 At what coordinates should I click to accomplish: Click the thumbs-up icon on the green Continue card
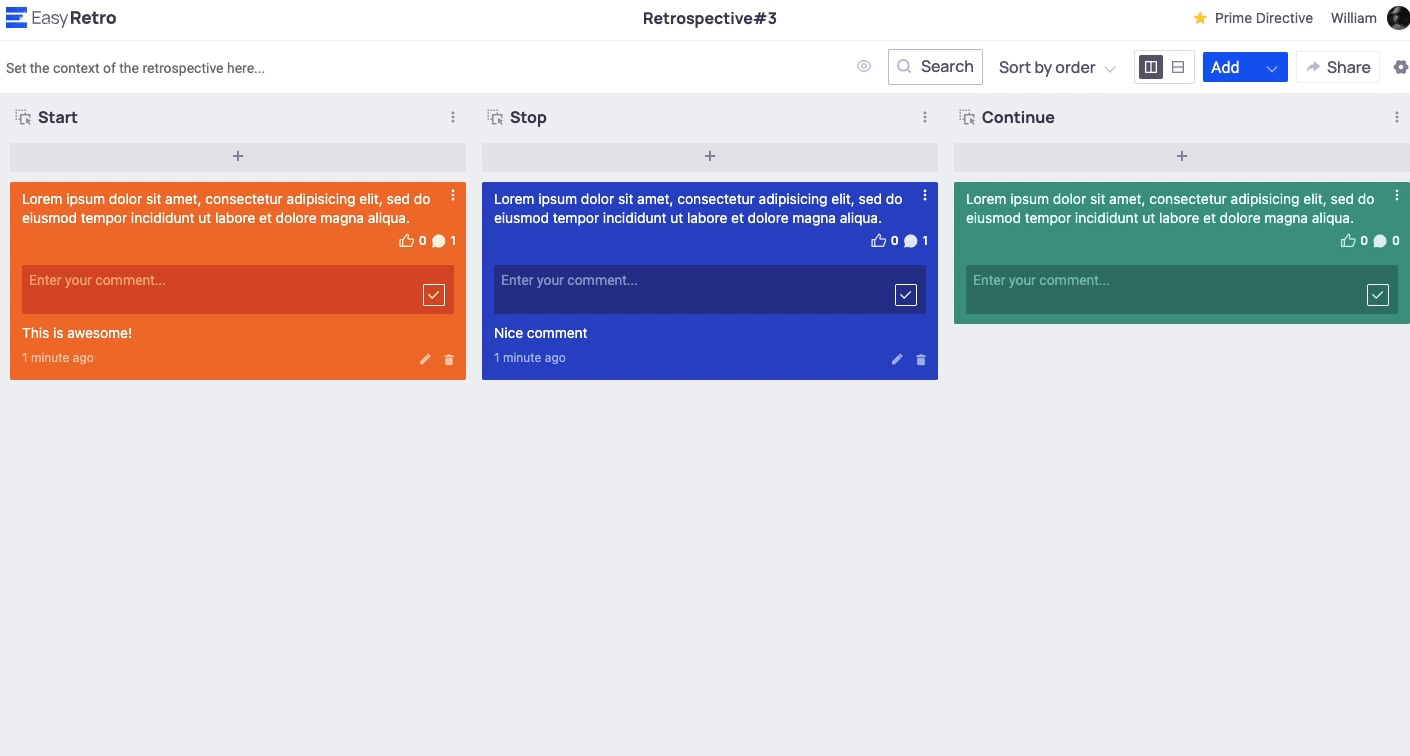click(x=1348, y=241)
